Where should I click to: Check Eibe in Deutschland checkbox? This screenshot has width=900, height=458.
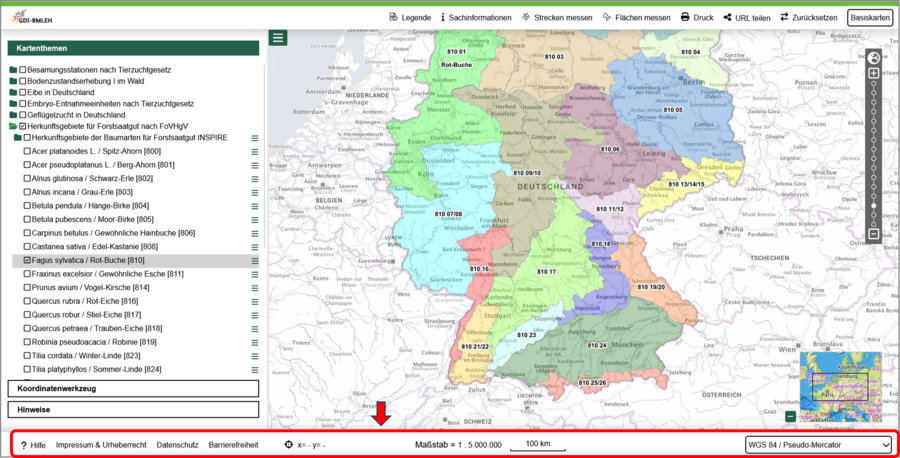coord(23,92)
